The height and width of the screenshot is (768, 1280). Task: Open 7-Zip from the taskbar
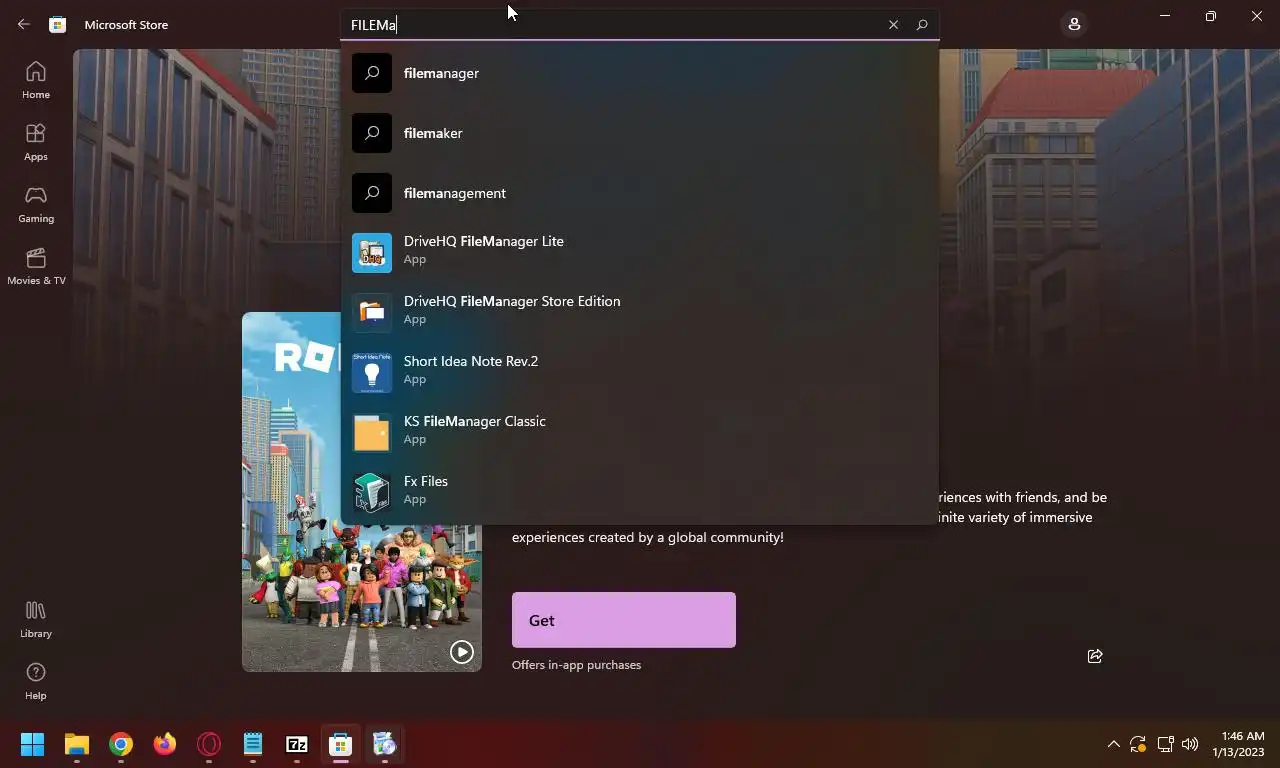click(297, 744)
